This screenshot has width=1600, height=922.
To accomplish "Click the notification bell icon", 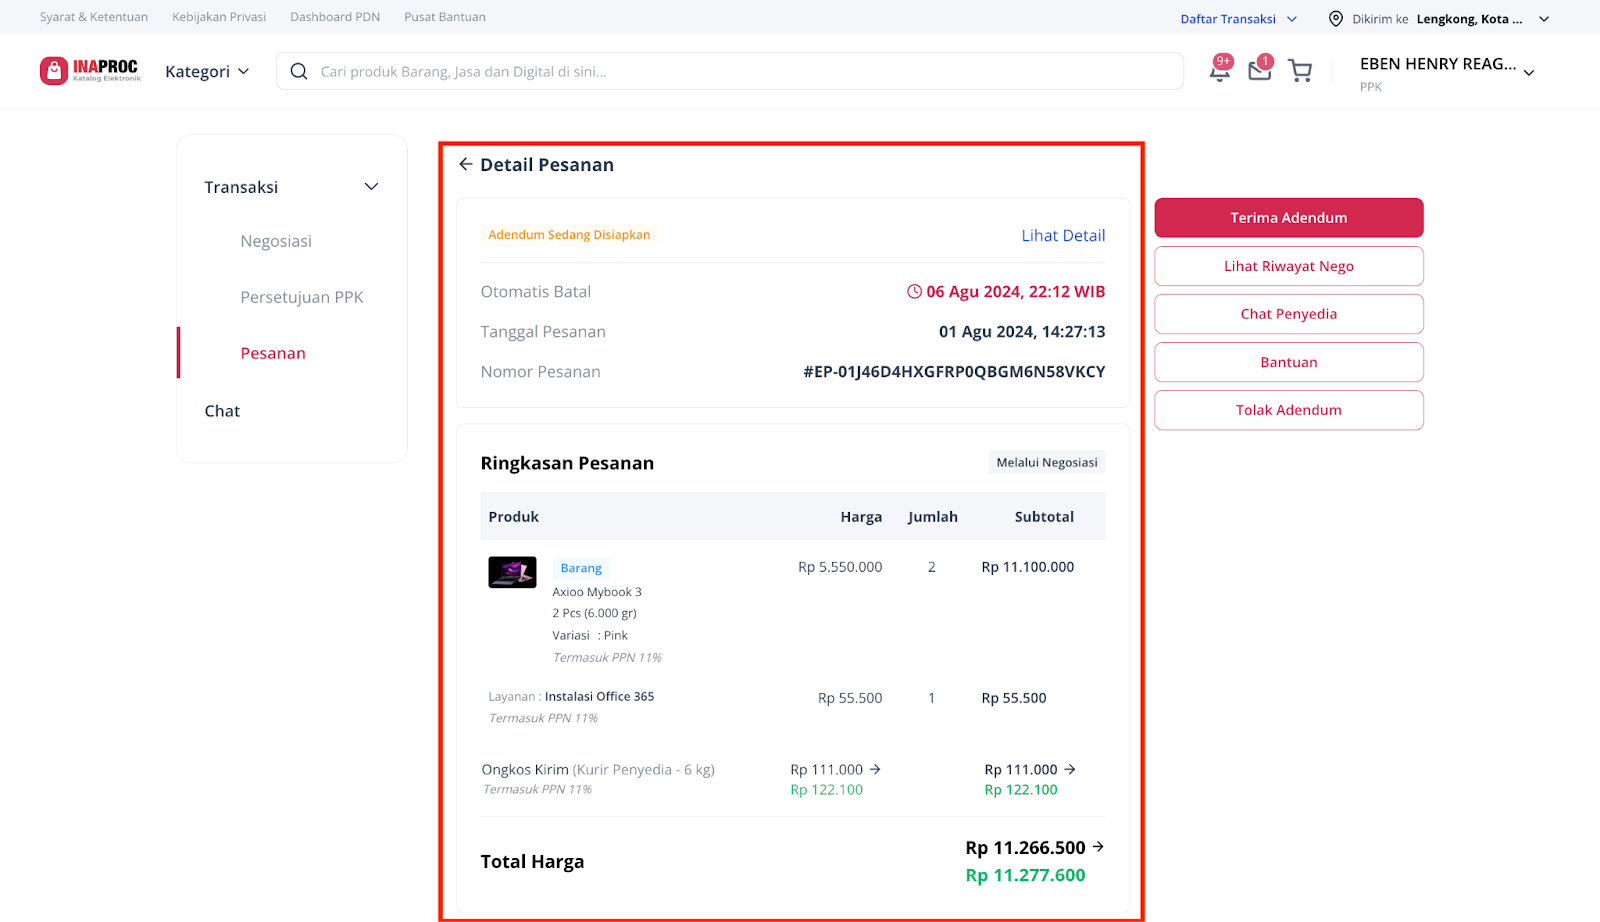I will [1219, 71].
